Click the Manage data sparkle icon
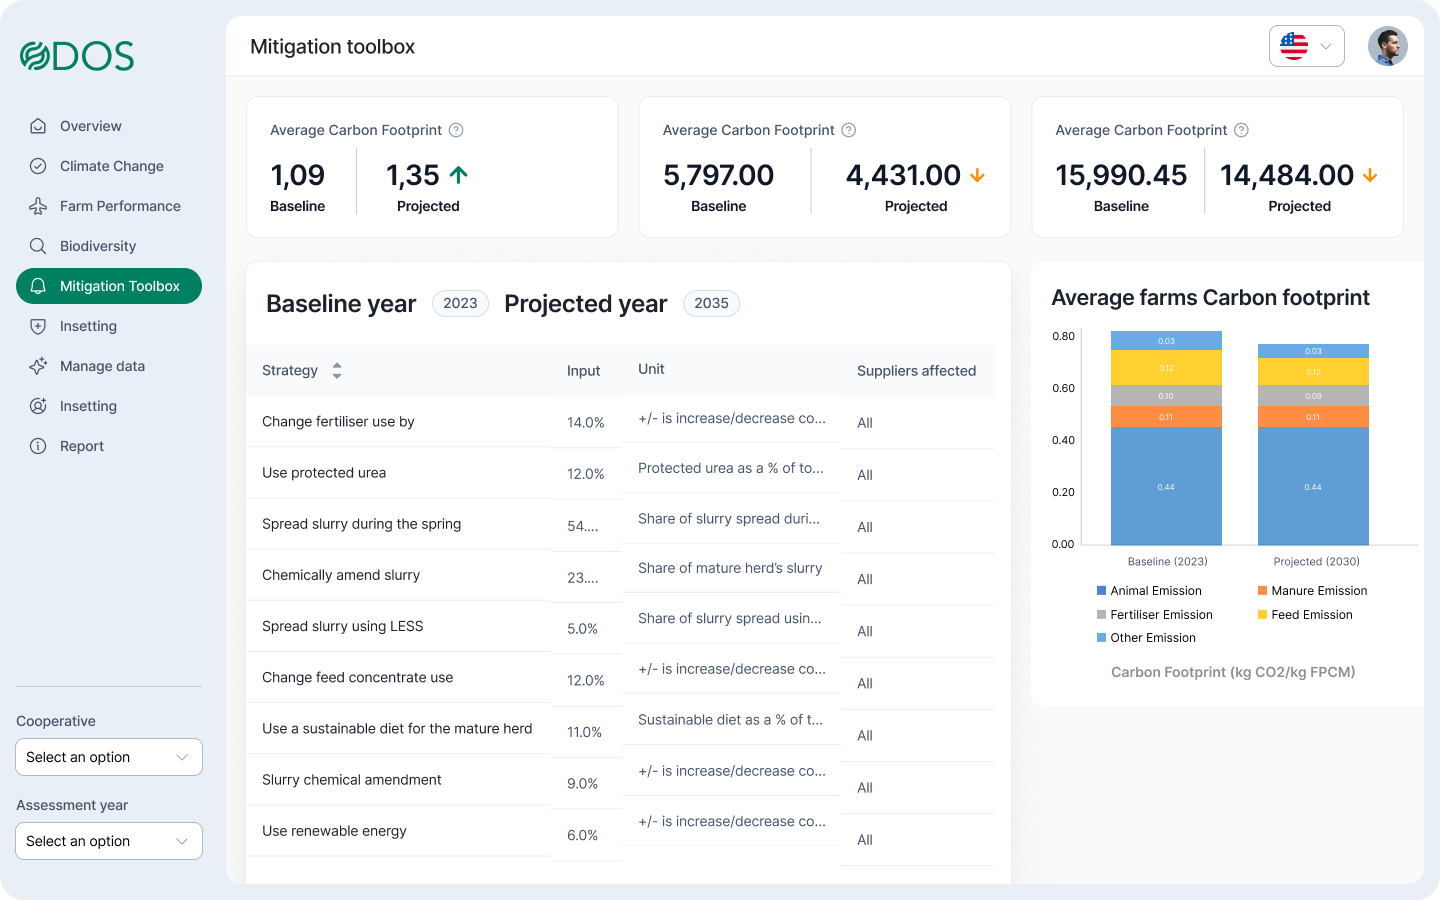 [38, 366]
